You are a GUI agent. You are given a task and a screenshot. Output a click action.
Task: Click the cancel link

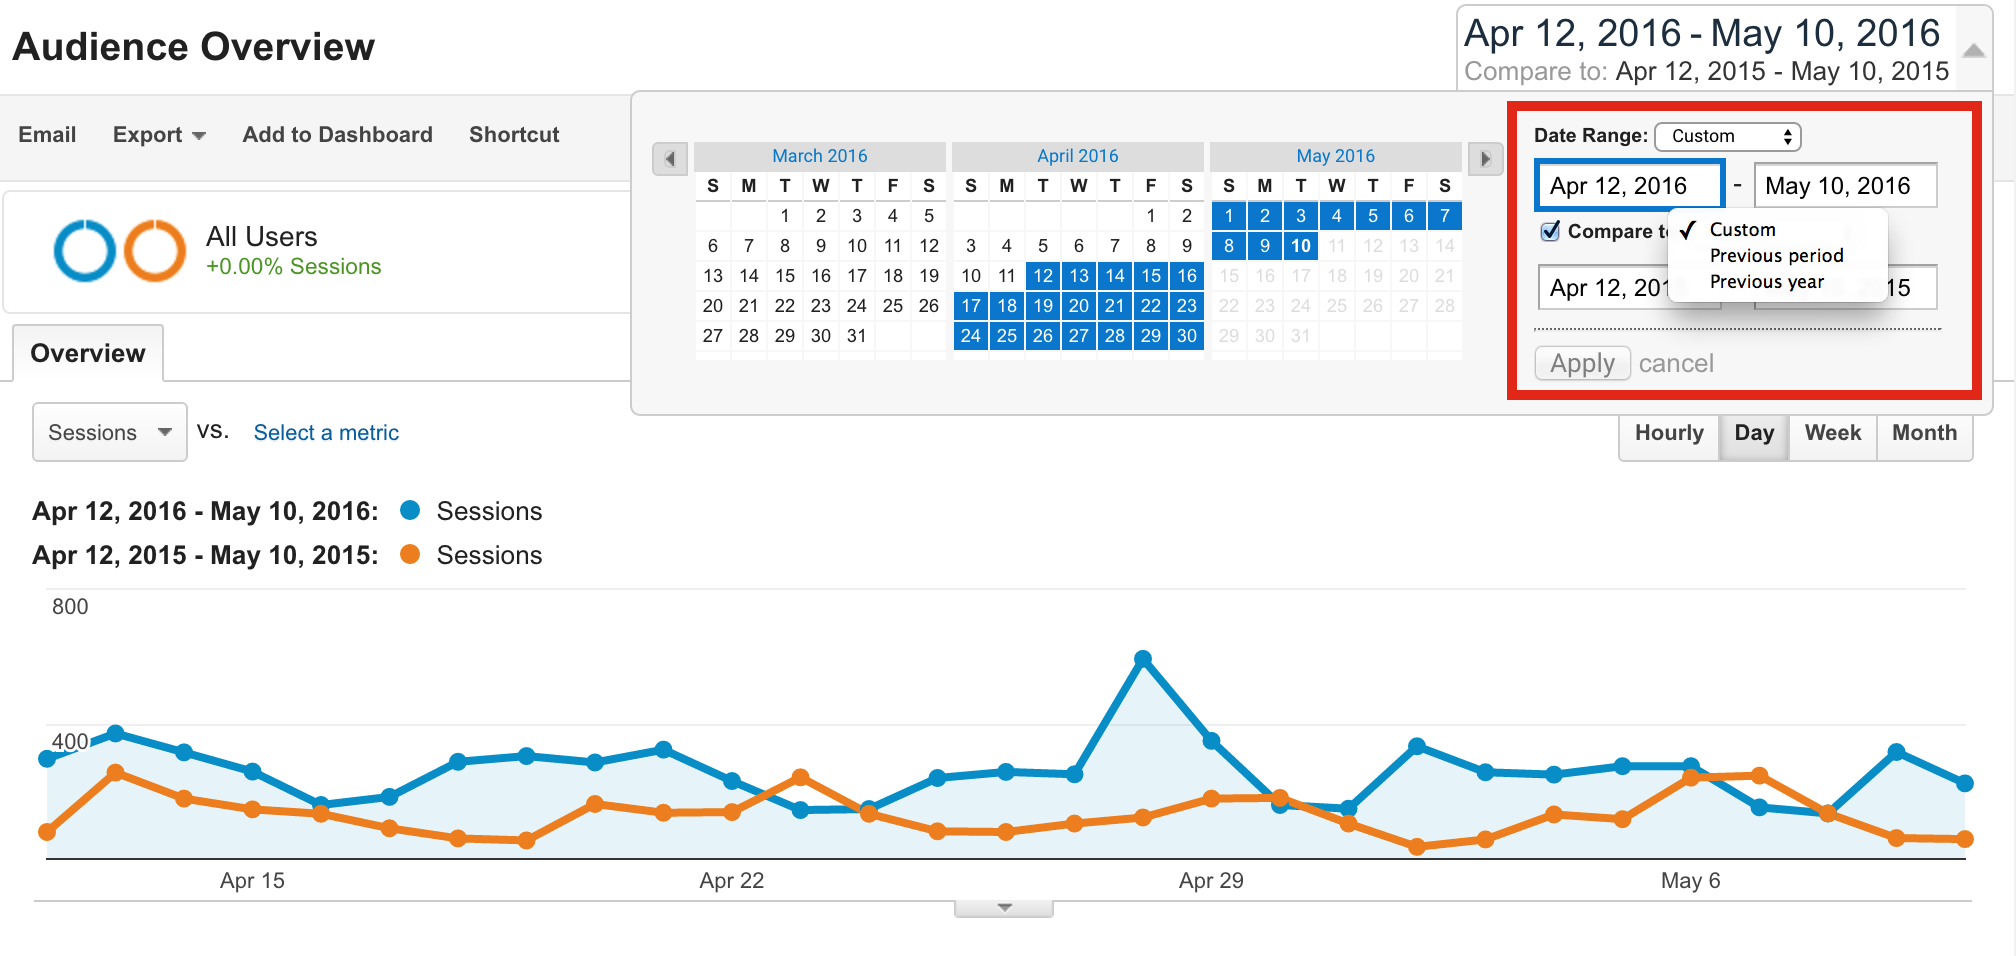pyautogui.click(x=1676, y=363)
